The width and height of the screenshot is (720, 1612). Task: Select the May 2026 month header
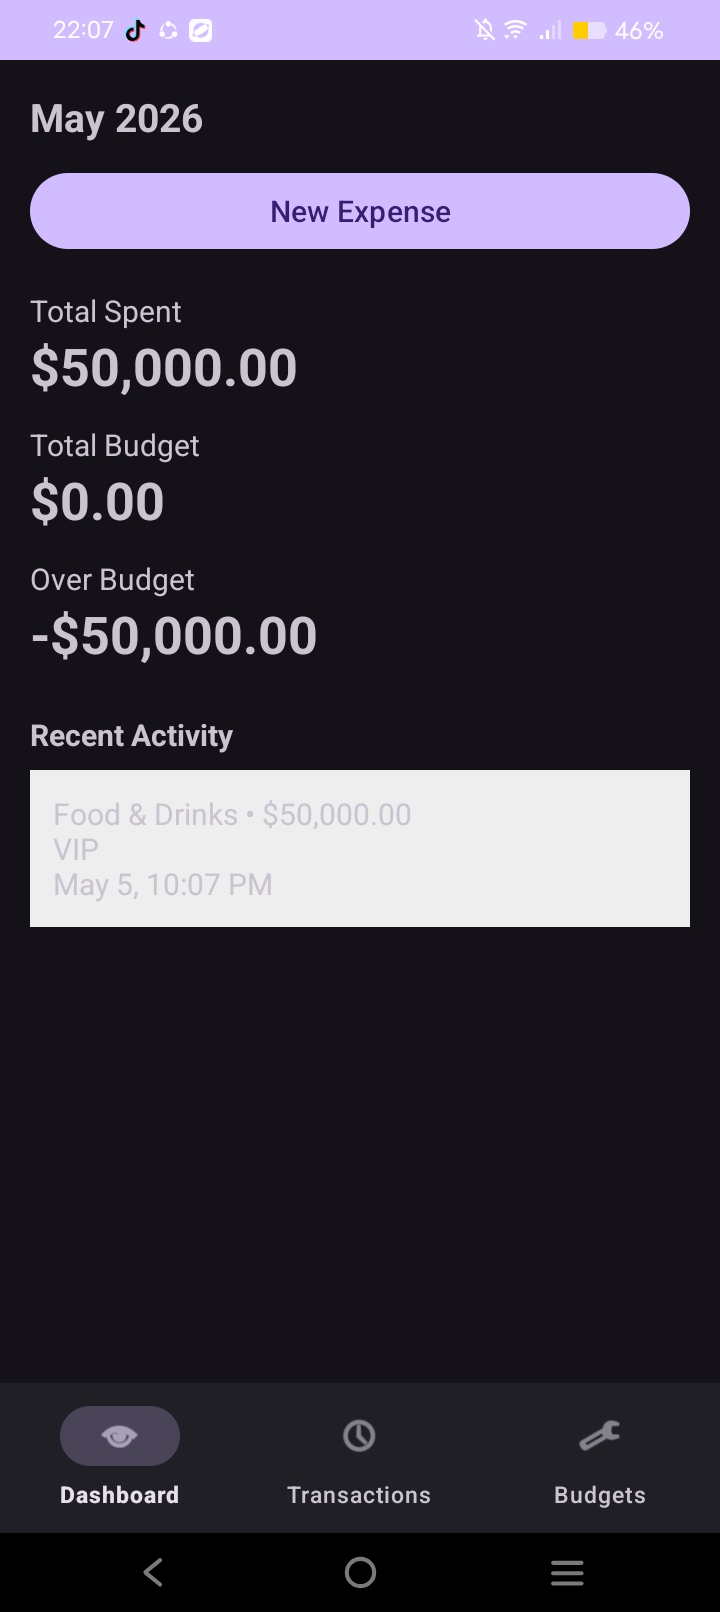117,119
